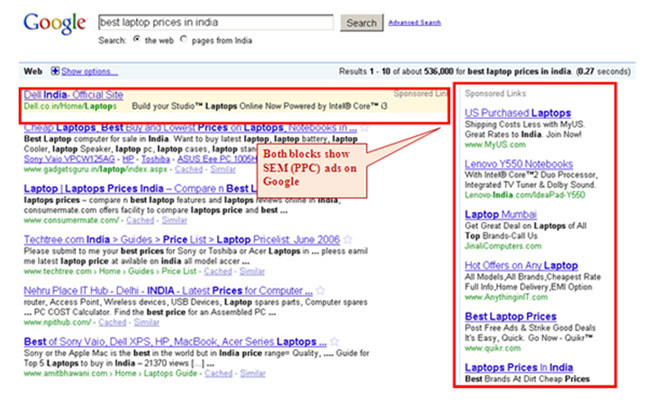Star the Techtree.com India result
This screenshot has width=650, height=404.
348,239
